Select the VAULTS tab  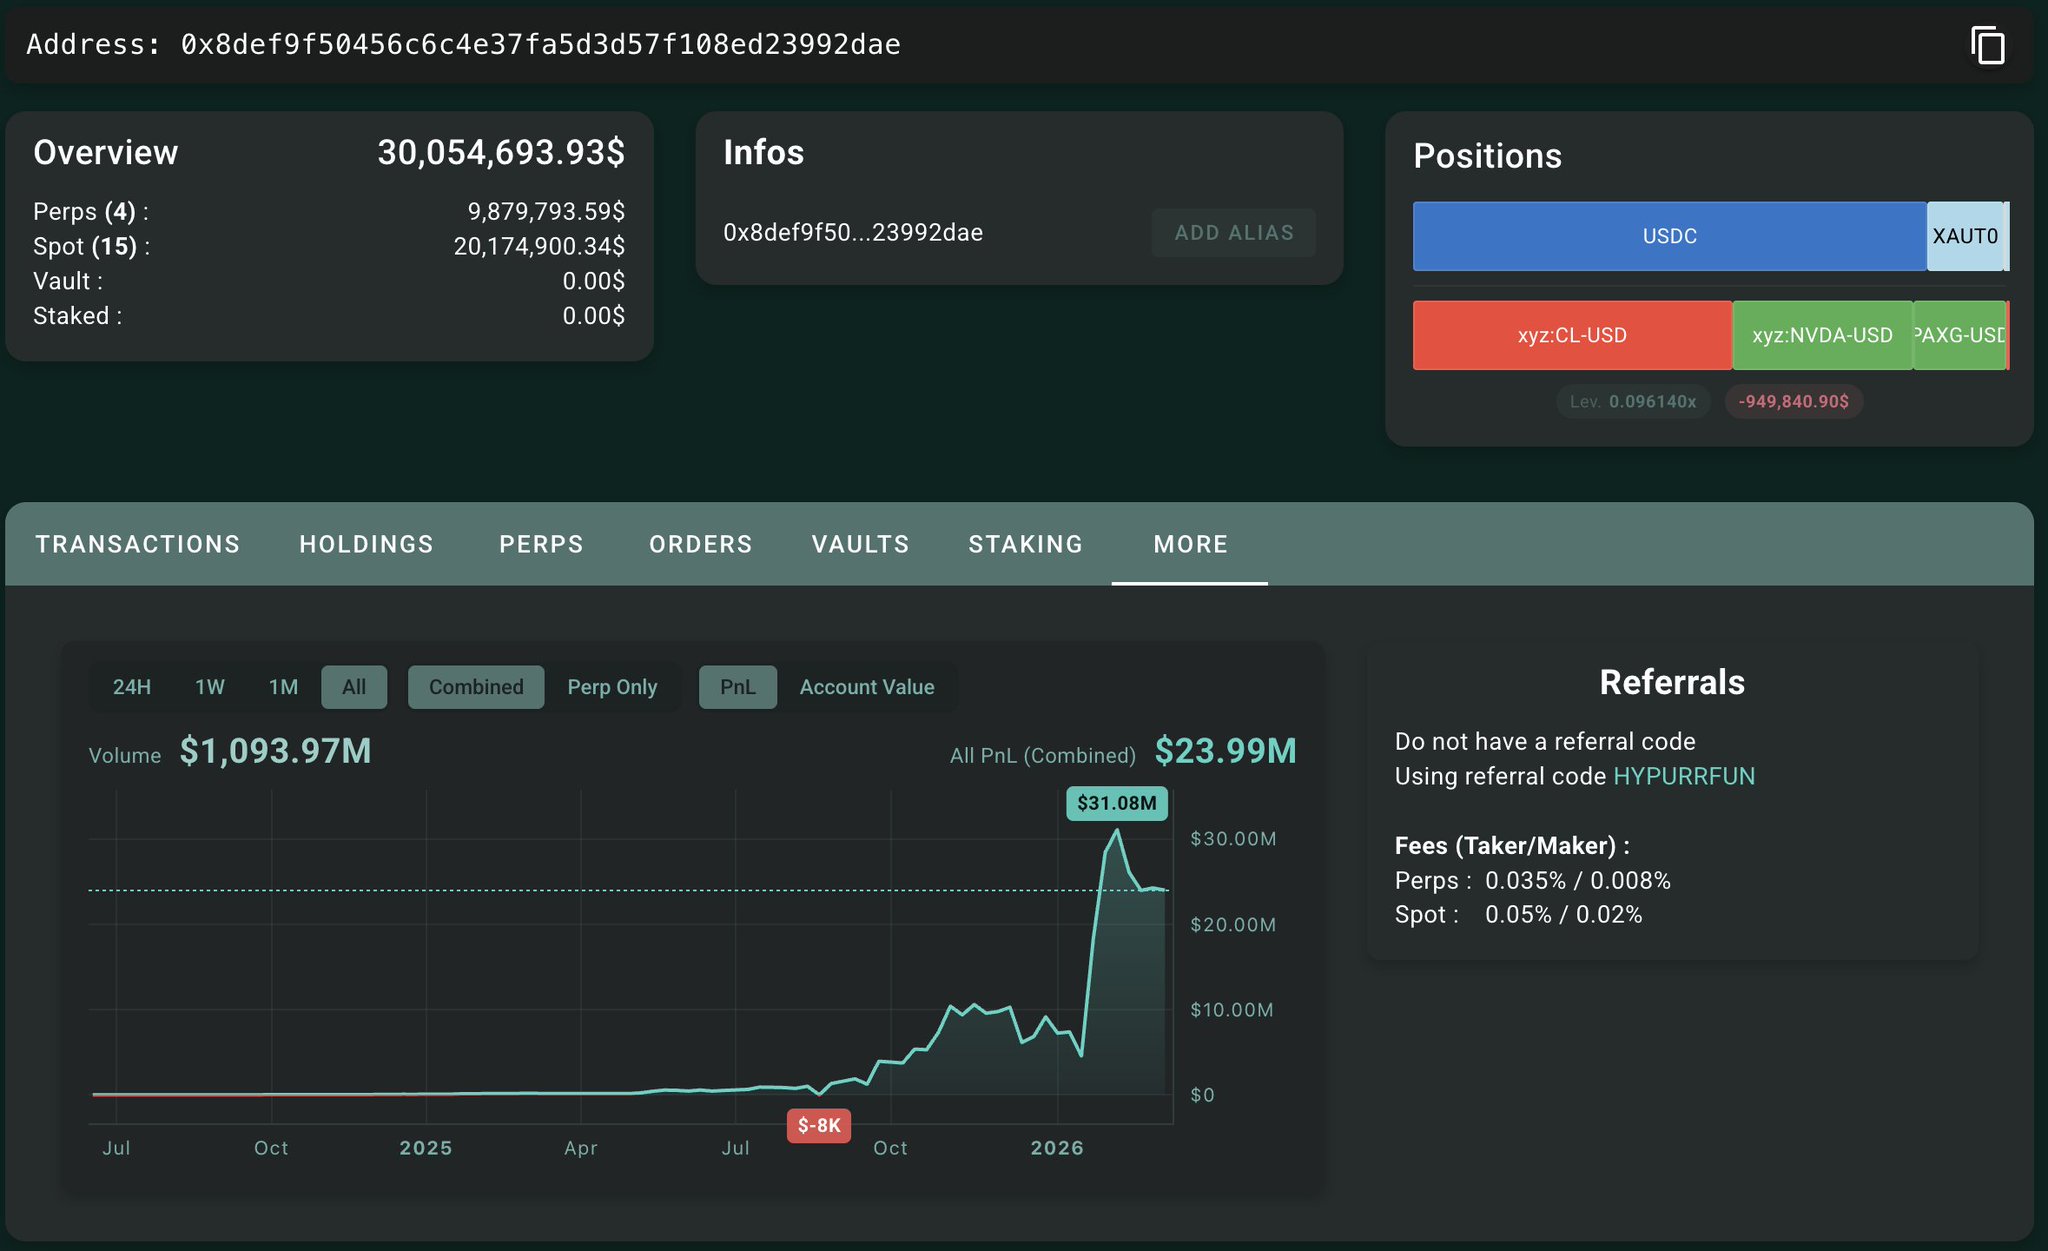tap(860, 544)
